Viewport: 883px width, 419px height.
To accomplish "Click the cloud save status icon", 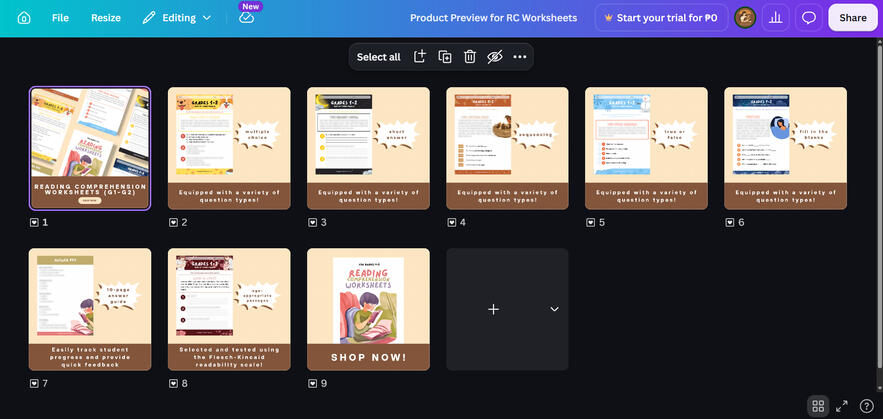I will coord(247,18).
